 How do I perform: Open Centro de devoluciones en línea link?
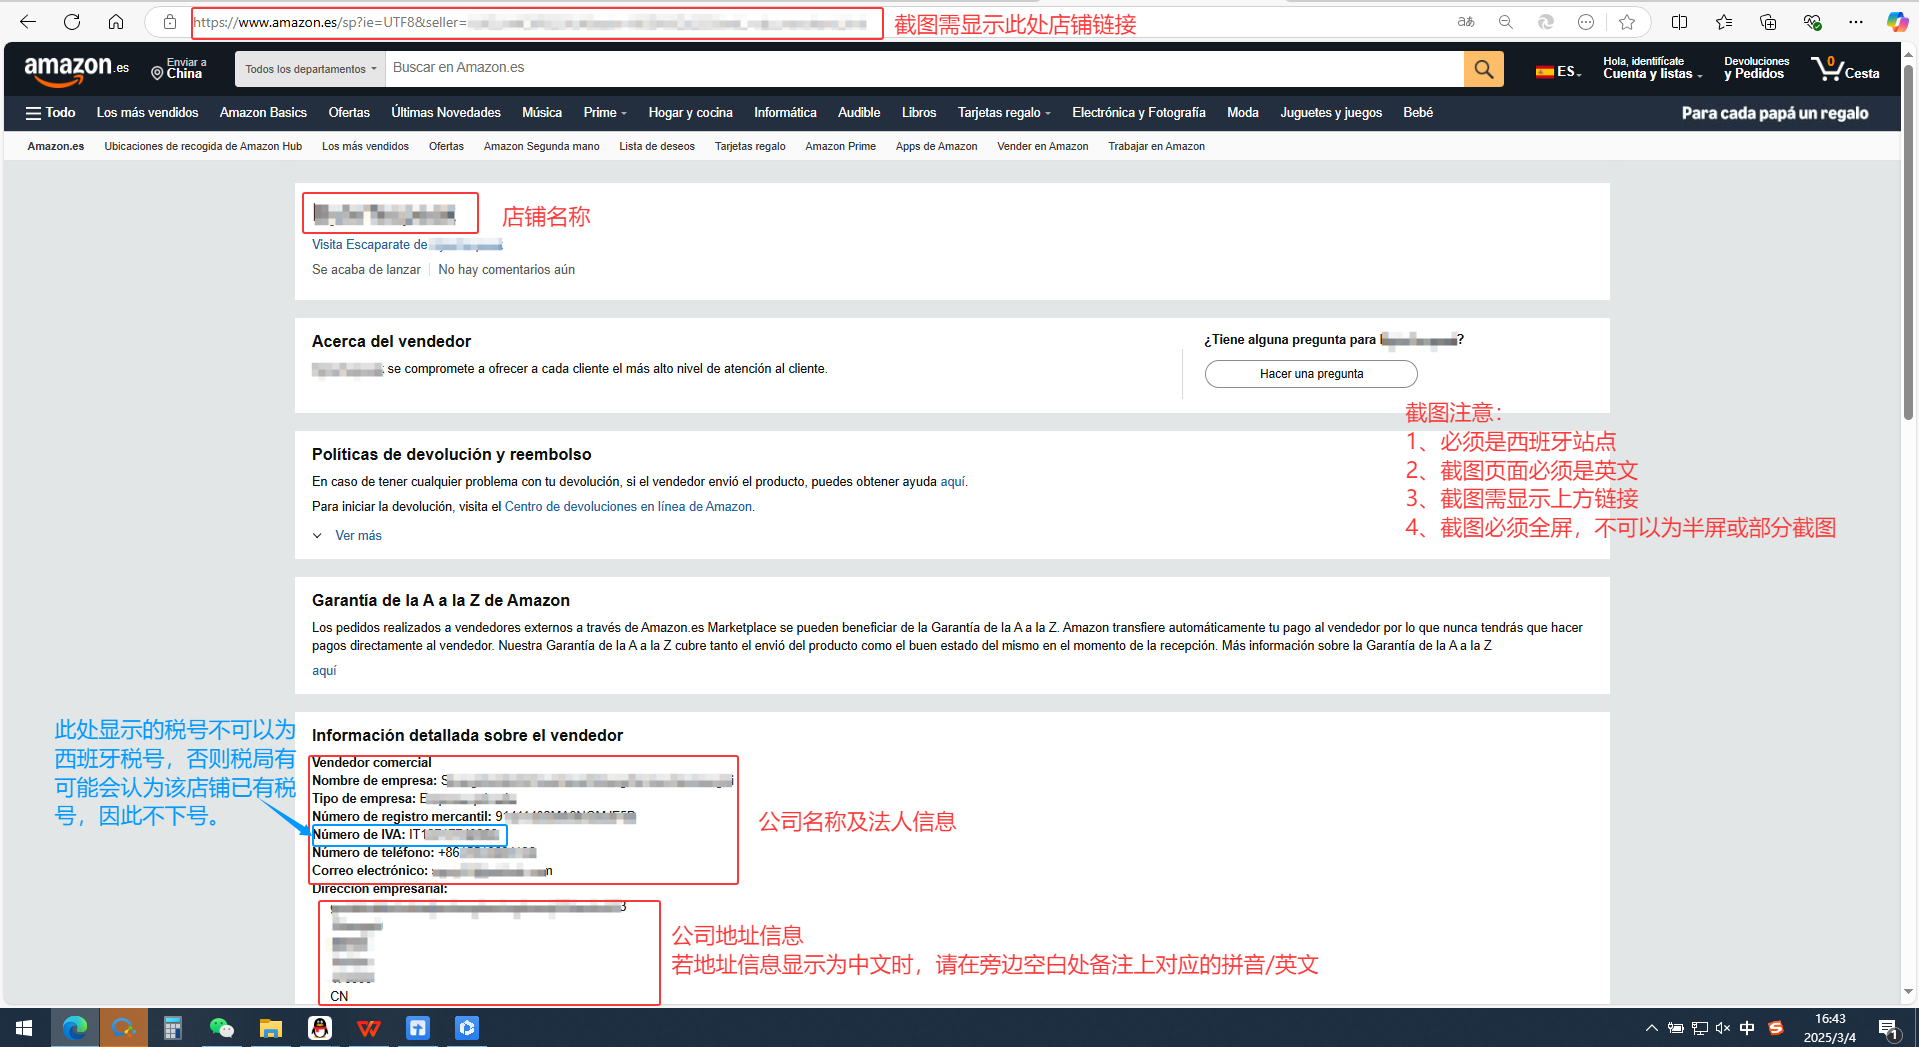click(x=628, y=507)
